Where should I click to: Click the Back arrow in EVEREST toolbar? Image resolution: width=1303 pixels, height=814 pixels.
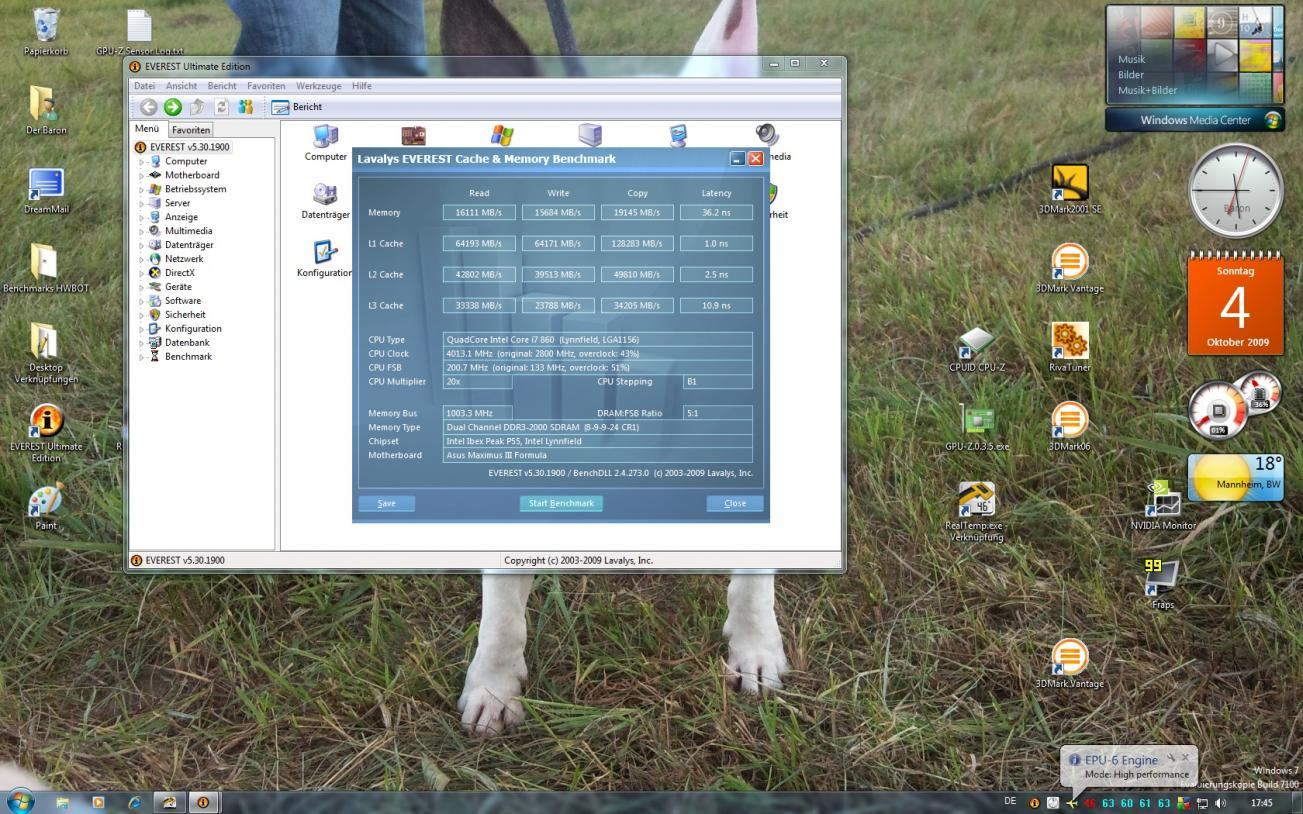(x=148, y=107)
